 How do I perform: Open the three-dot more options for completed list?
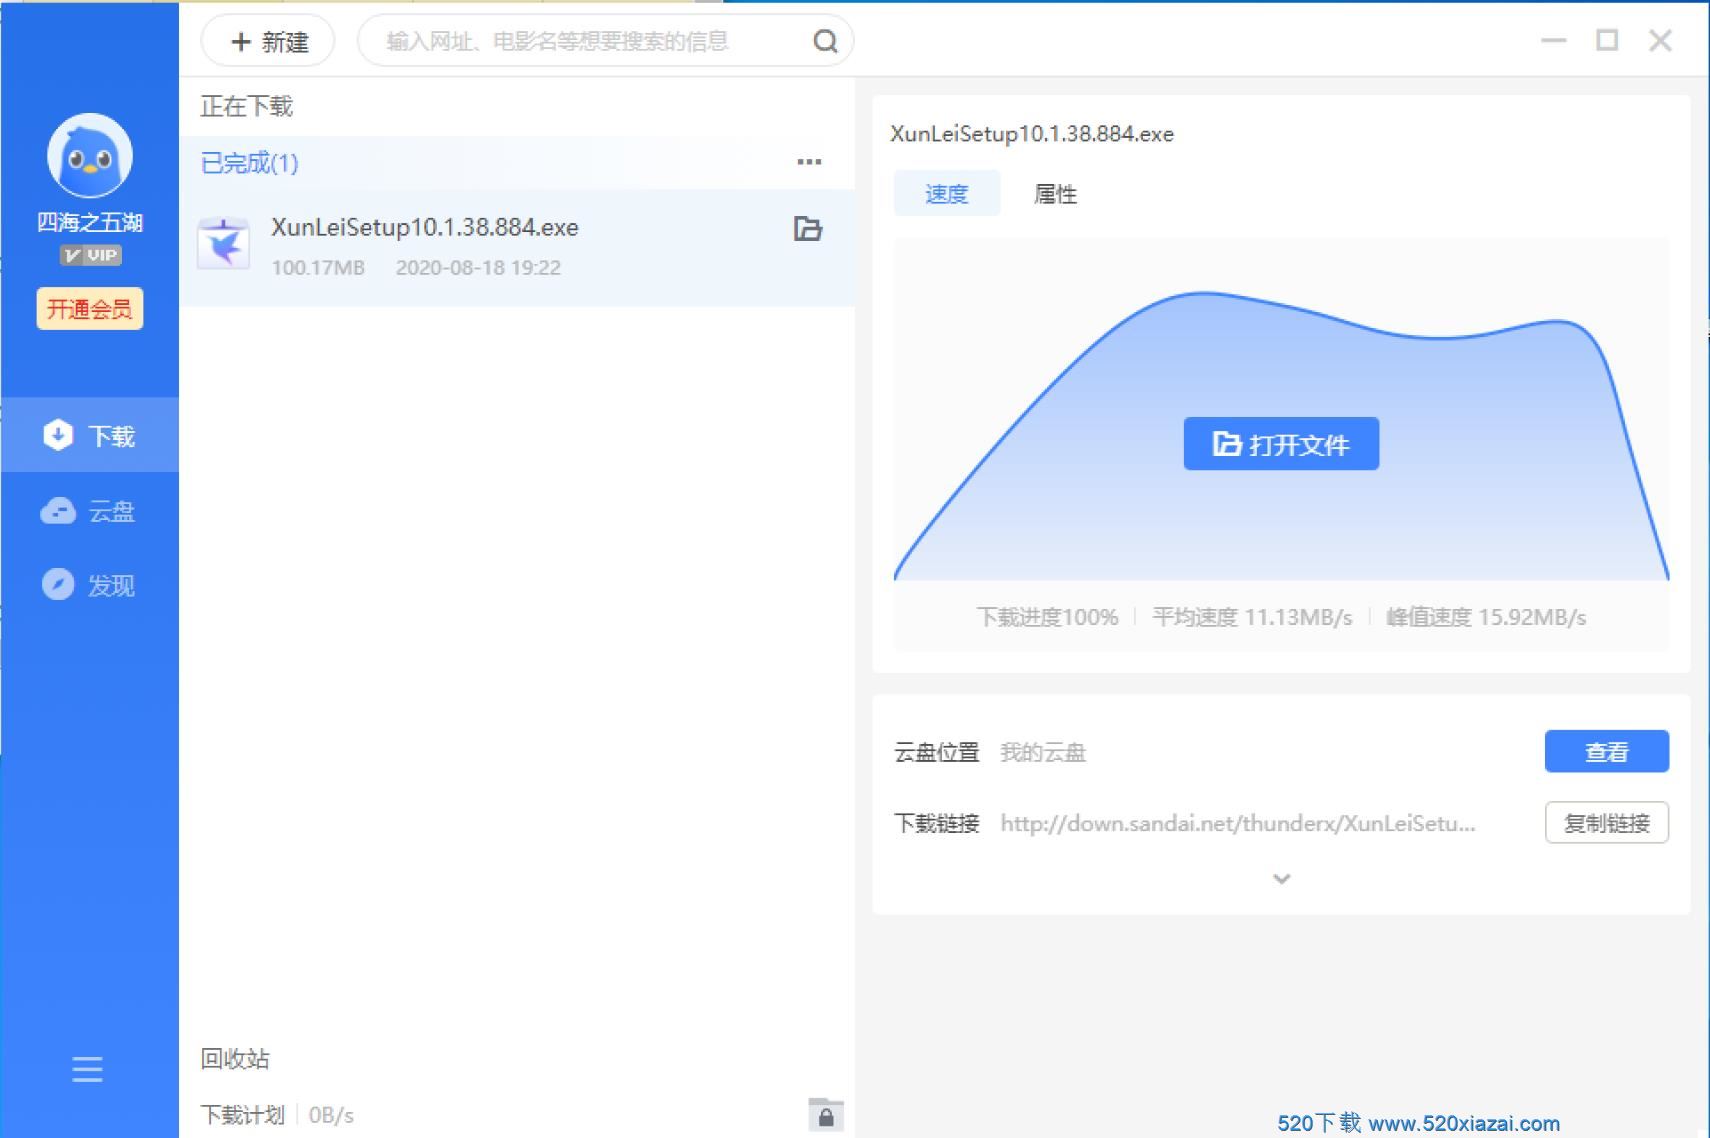(x=809, y=162)
